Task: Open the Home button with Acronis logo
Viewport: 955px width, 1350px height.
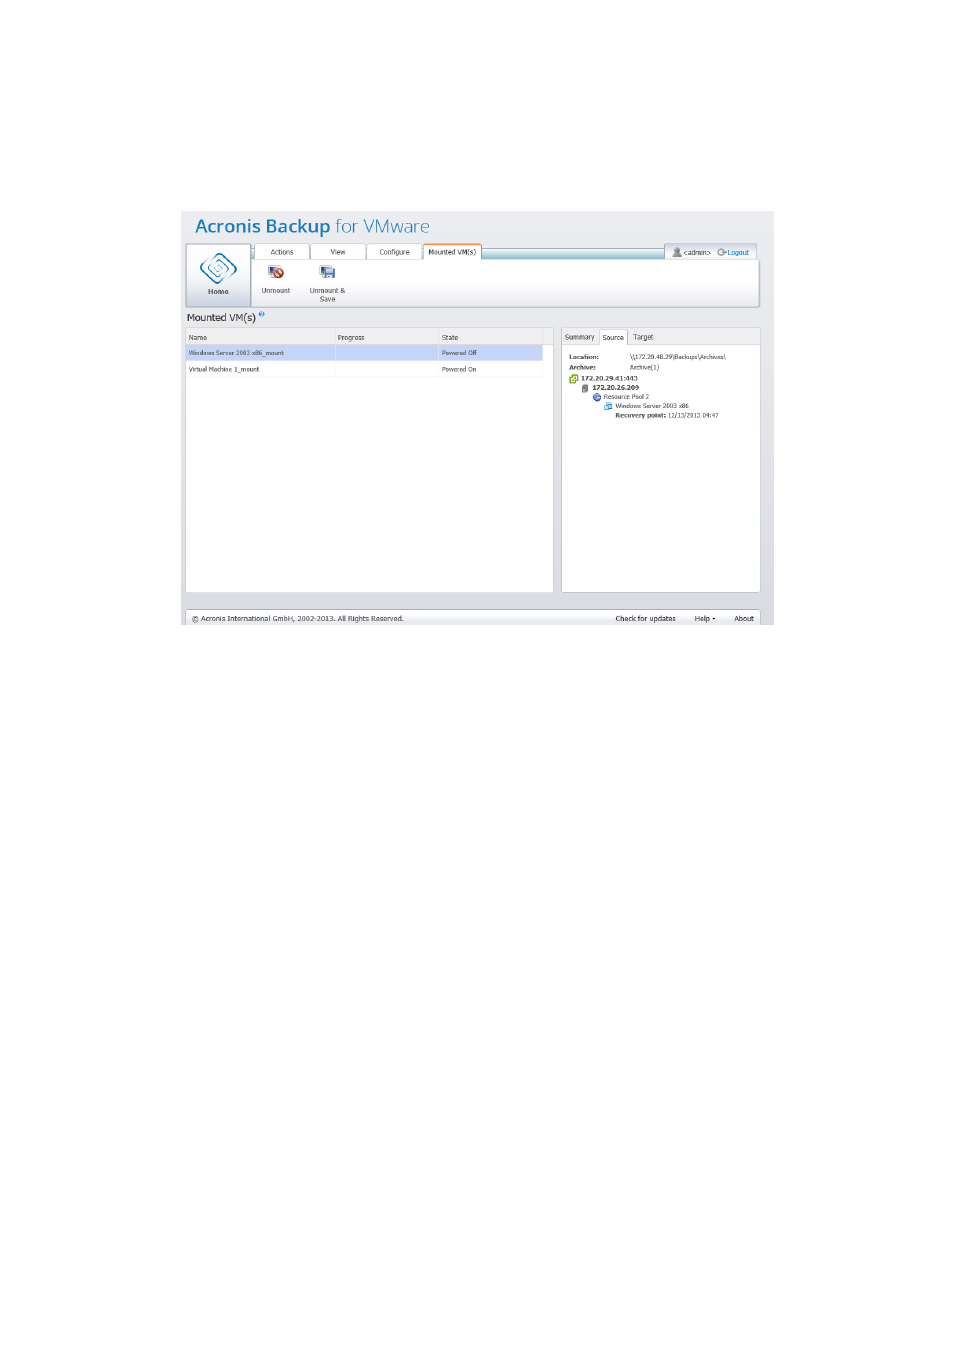Action: point(218,275)
